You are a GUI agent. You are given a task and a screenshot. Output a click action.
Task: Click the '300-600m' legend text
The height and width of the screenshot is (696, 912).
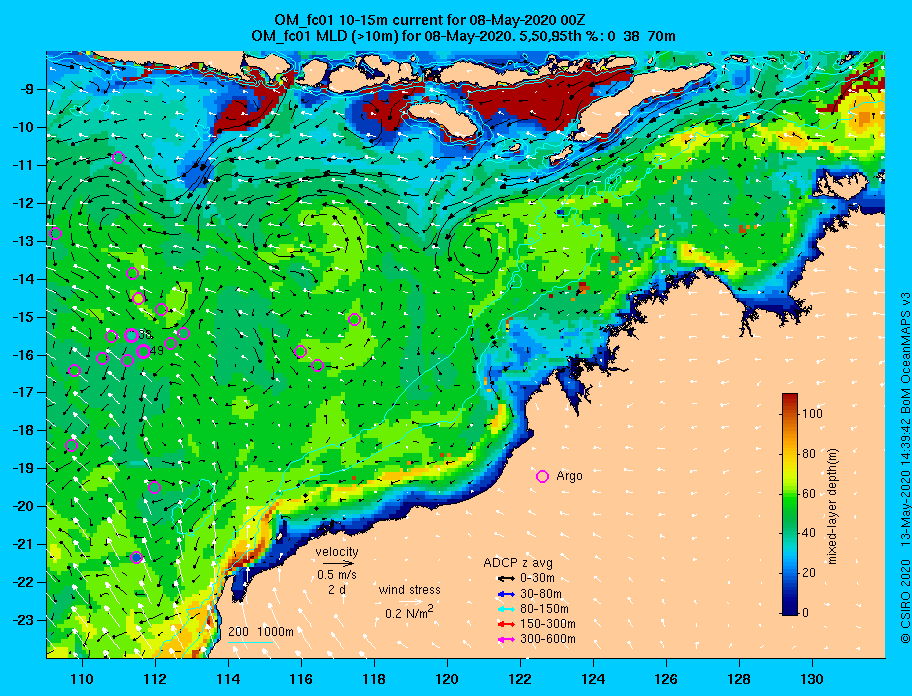547,640
